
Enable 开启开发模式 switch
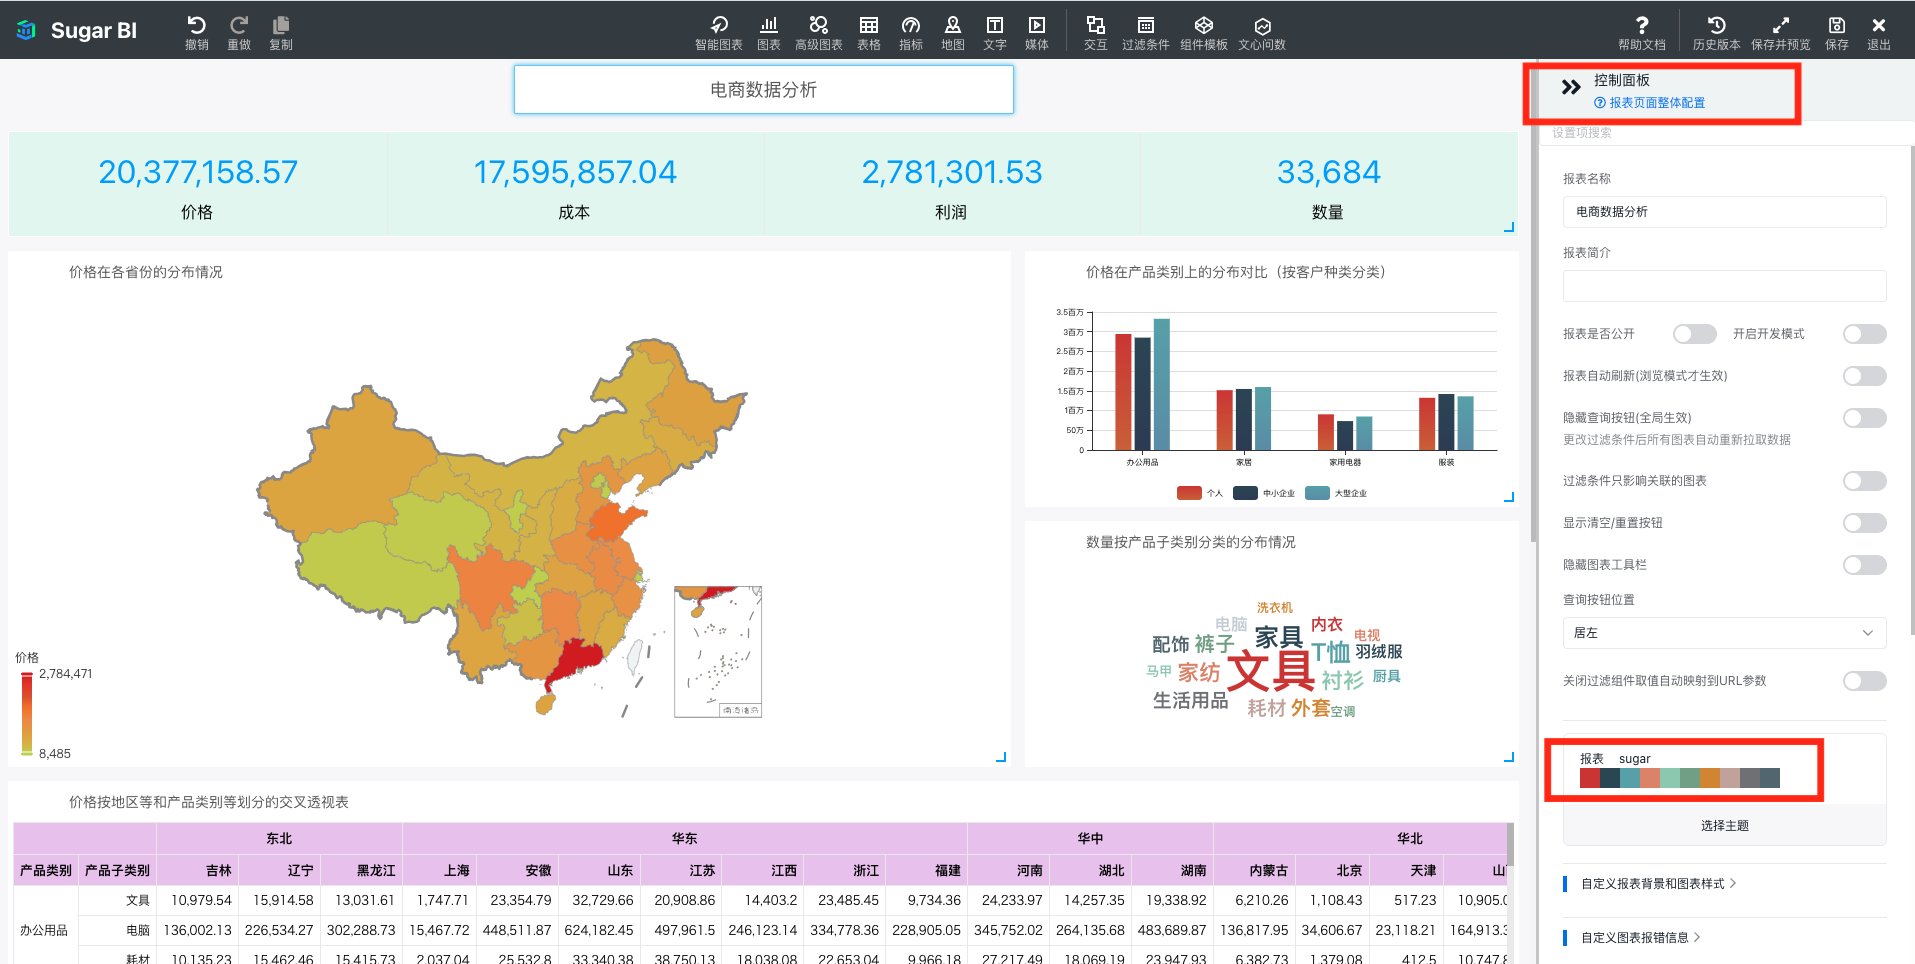[x=1865, y=334]
